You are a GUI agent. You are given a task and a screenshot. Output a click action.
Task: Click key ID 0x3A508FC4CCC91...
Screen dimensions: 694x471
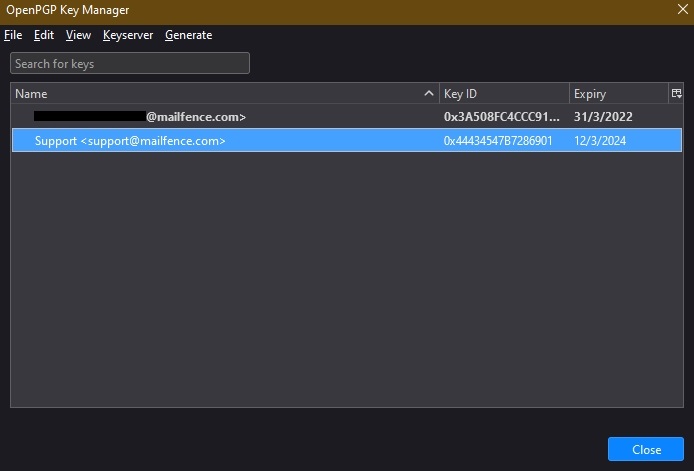501,116
